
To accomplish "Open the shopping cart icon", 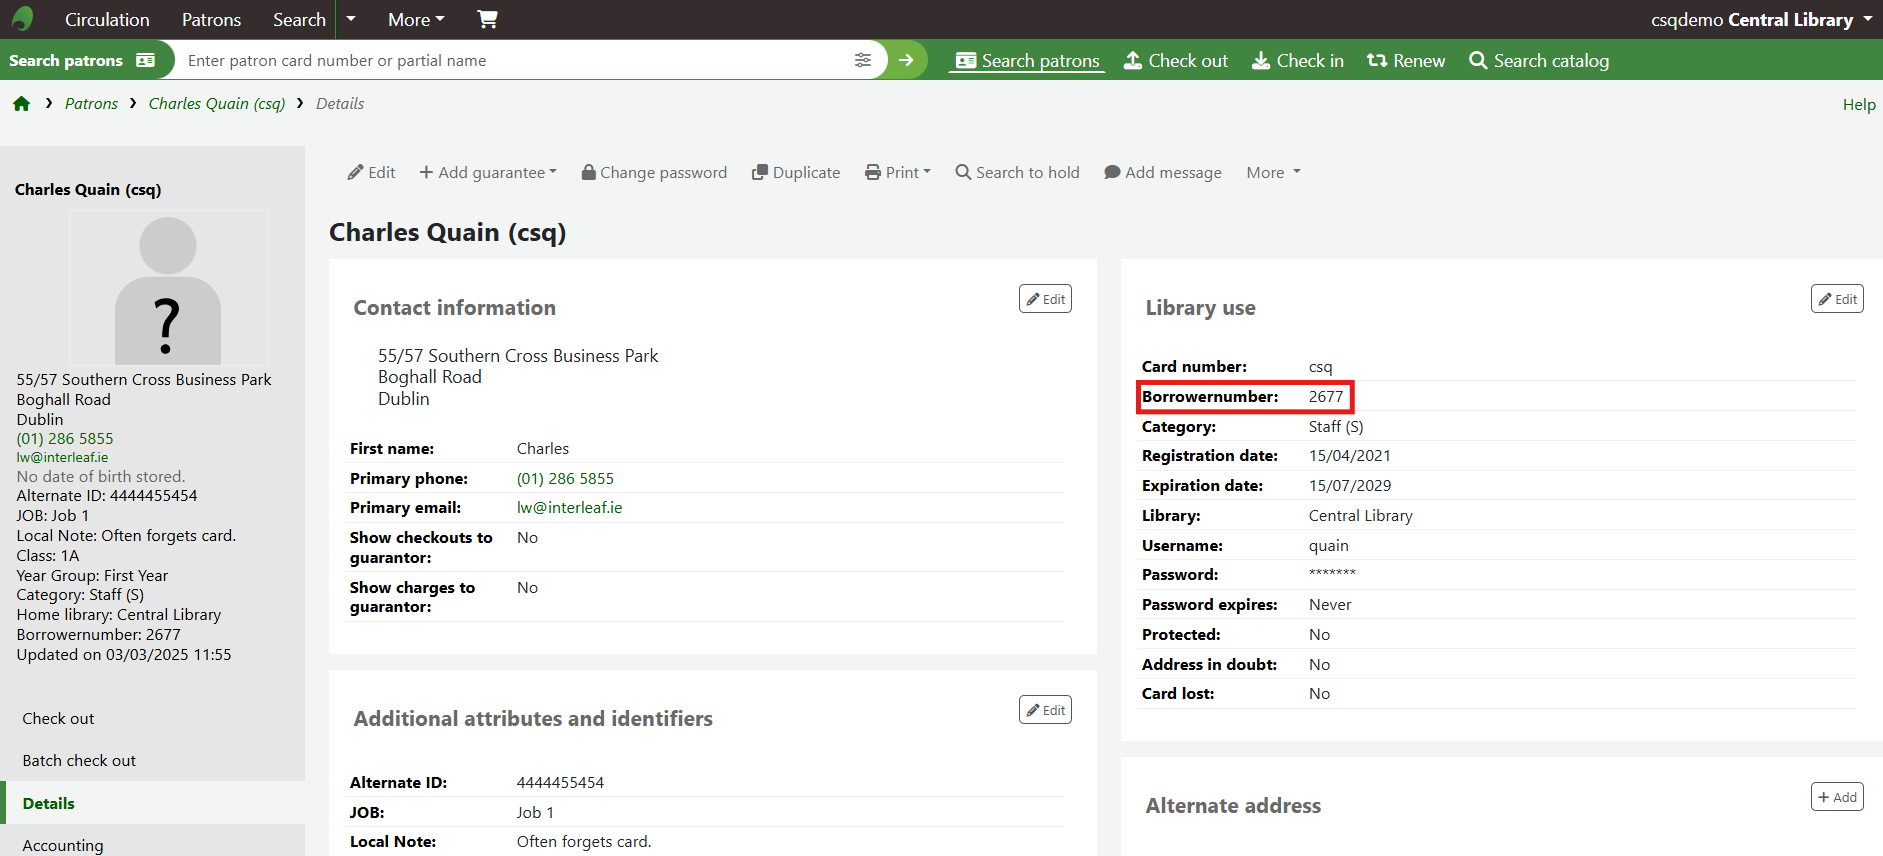I will click(487, 19).
